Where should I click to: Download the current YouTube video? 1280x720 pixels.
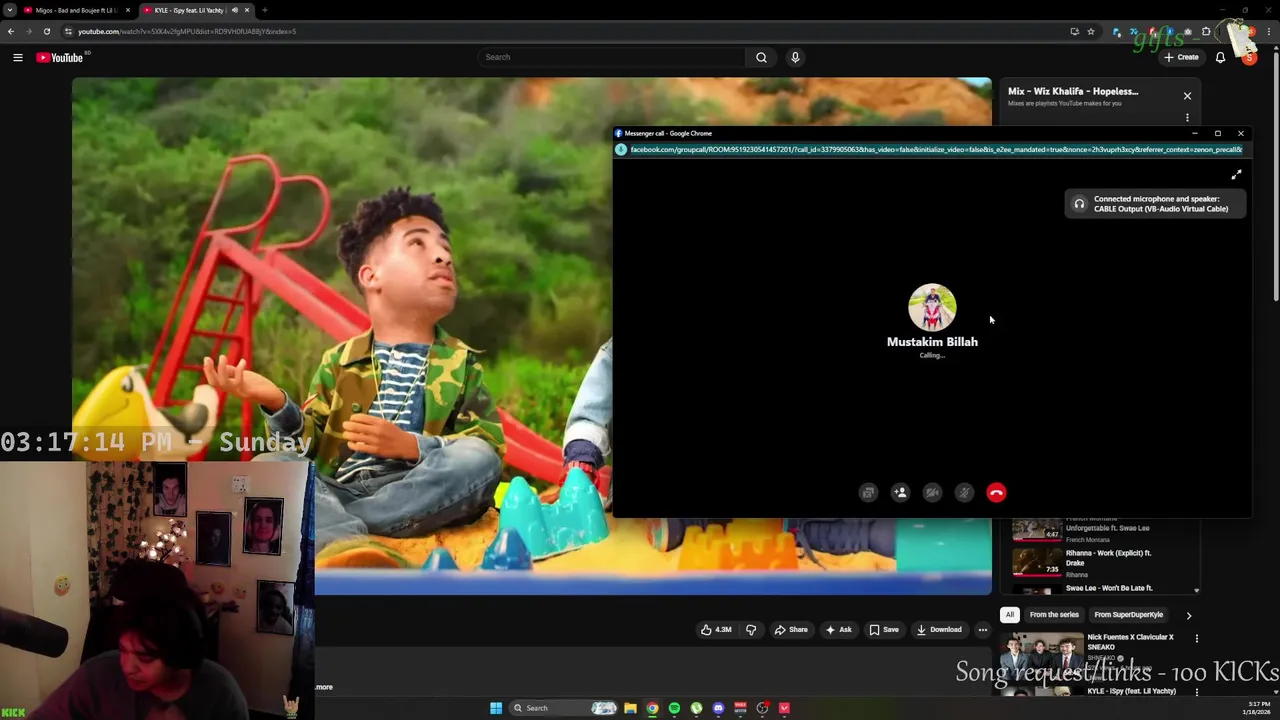click(938, 630)
